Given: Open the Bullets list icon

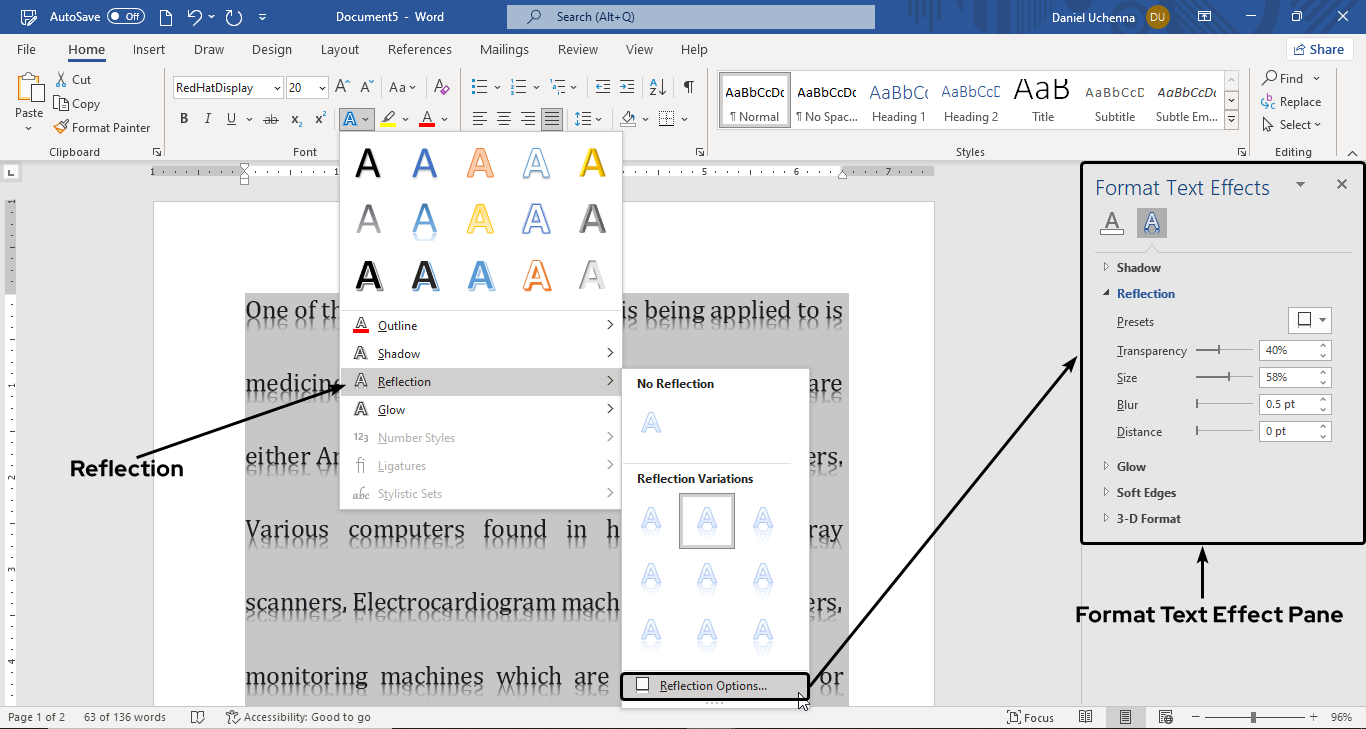Looking at the screenshot, I should [479, 87].
